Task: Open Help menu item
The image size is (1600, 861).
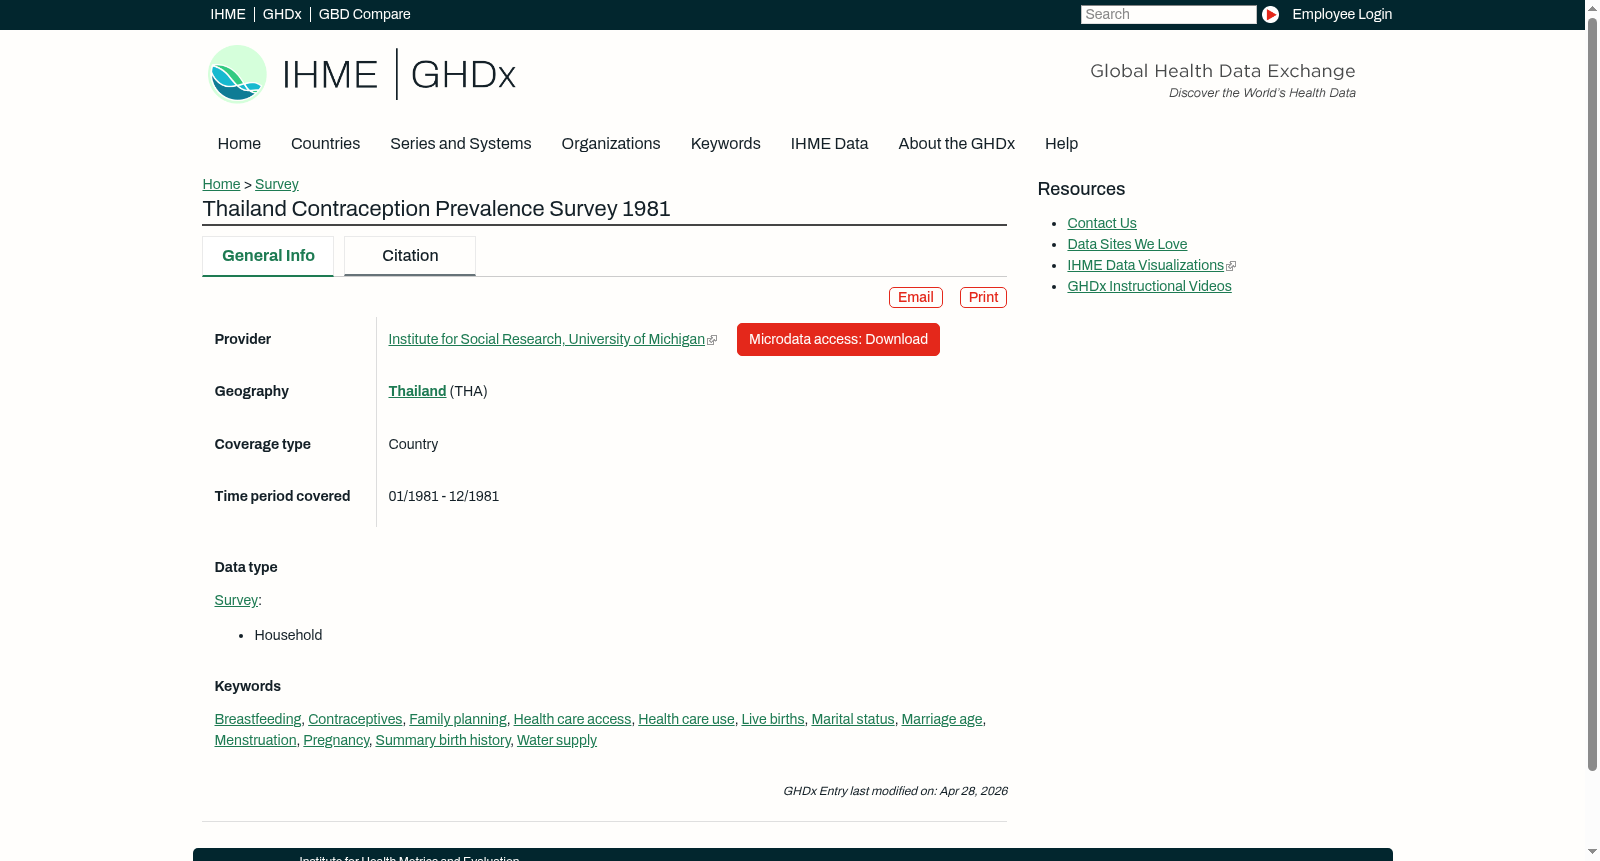Action: (1061, 143)
